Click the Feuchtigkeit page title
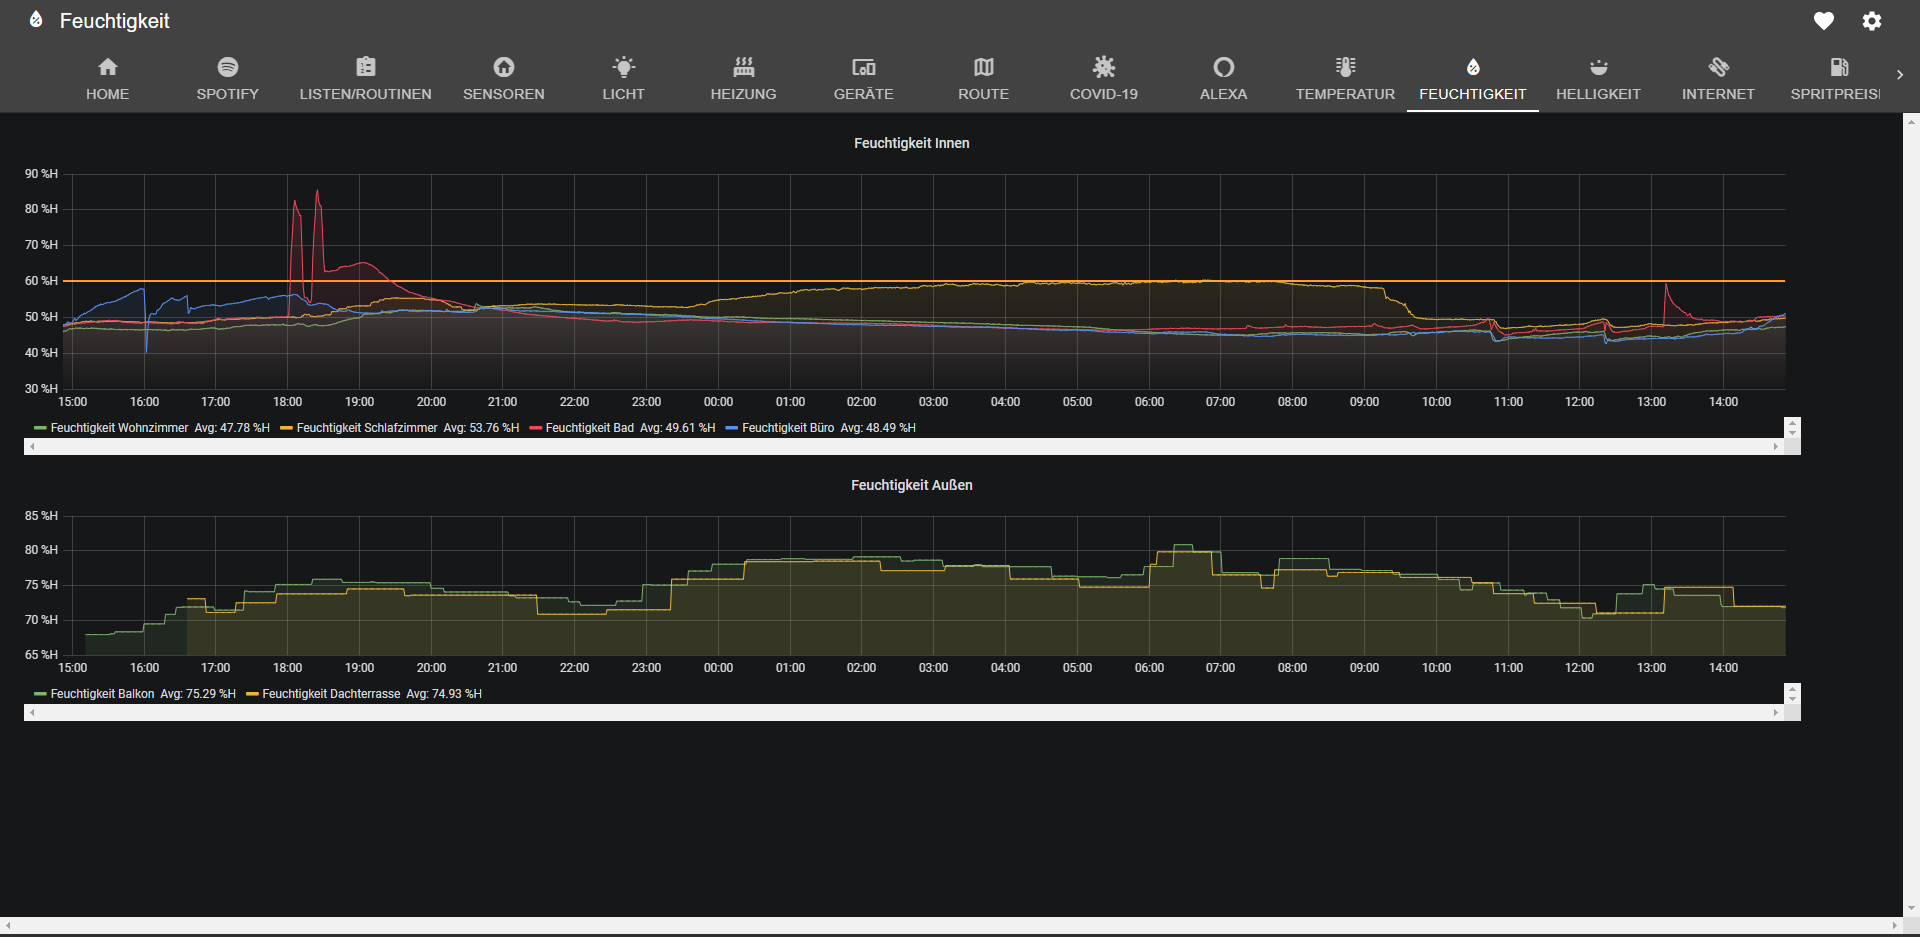Screen dimensions: 1920x937 coord(114,21)
